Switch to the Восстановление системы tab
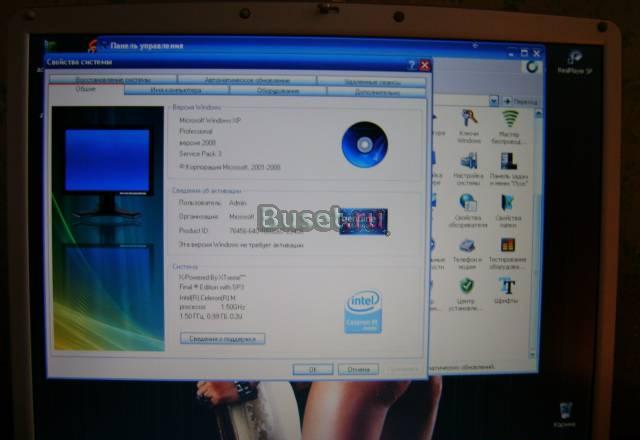640x440 pixels. pos(113,79)
